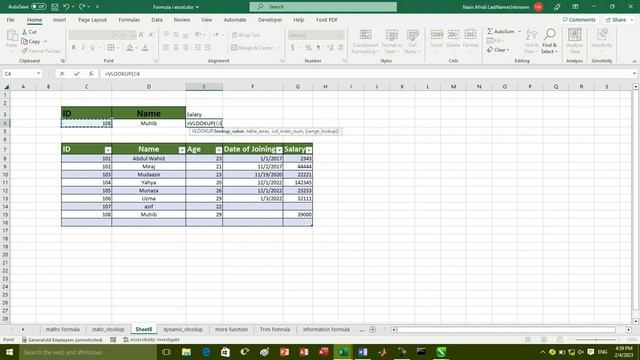This screenshot has width=640, height=360.
Task: Click the Cut button
Action: 29,32
